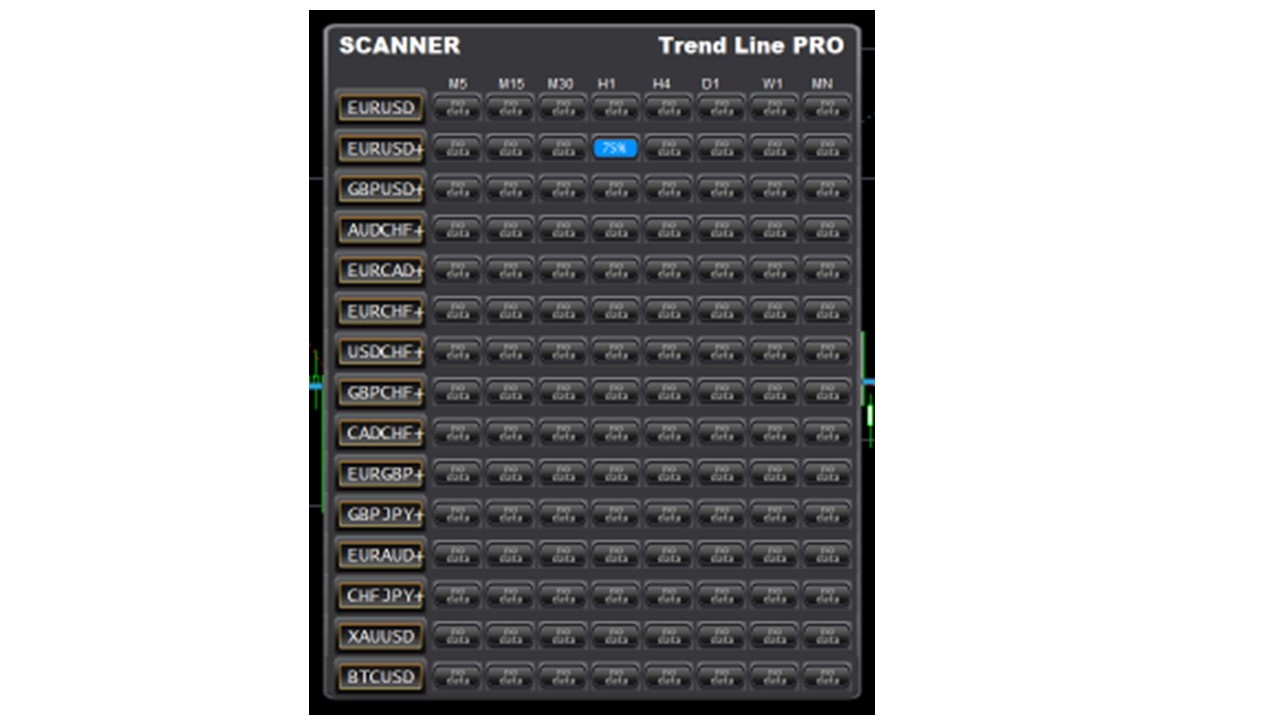Click the Trend Line PRO title text
Screen dimensions: 1280x720
[x=751, y=46]
